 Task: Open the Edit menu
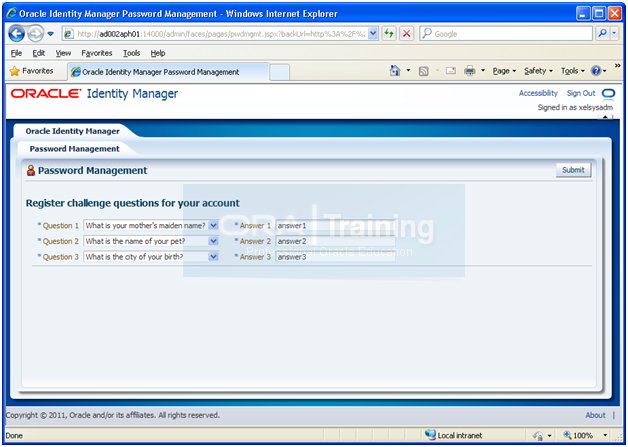pos(38,53)
